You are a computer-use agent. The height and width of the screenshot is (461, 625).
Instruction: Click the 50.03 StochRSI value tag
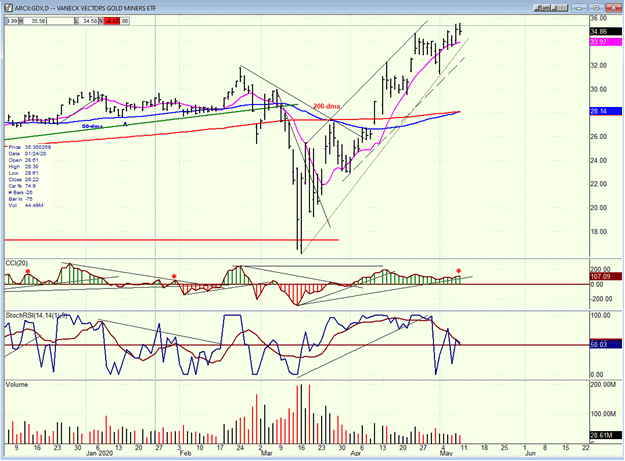pyautogui.click(x=605, y=344)
